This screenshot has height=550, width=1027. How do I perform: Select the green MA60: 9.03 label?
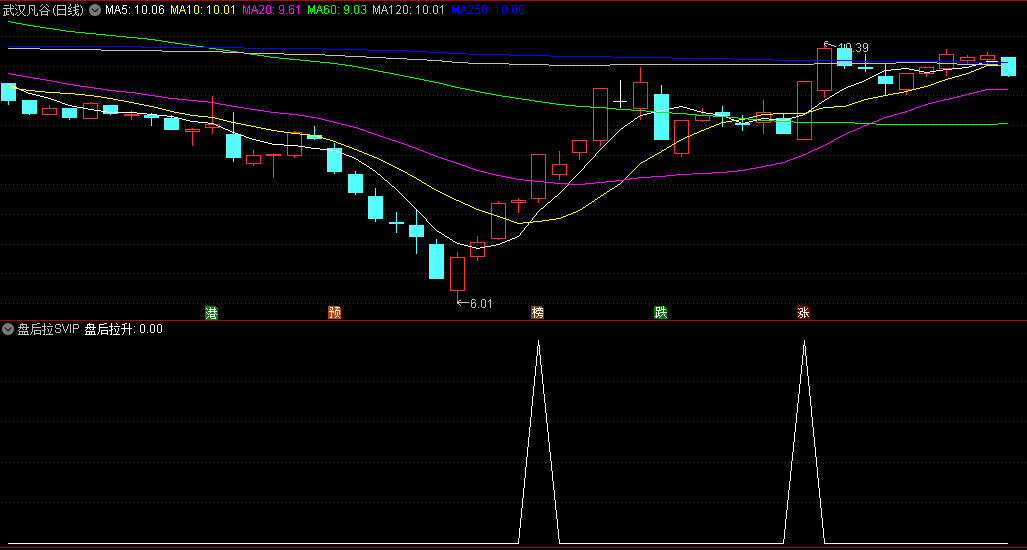tap(337, 10)
